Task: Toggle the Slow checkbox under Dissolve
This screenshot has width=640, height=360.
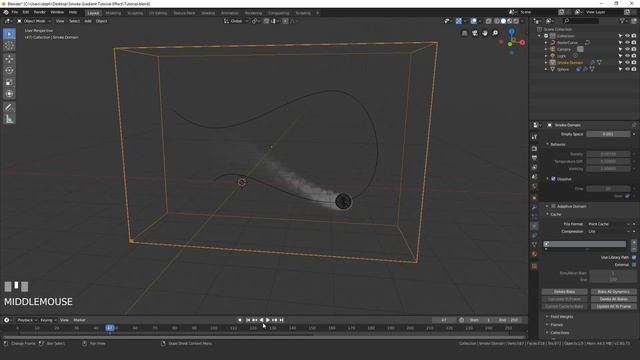Action: tap(627, 196)
